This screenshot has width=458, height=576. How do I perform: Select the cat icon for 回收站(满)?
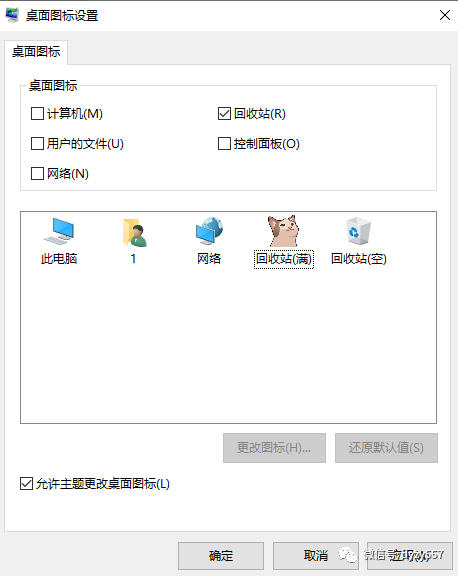[x=283, y=230]
